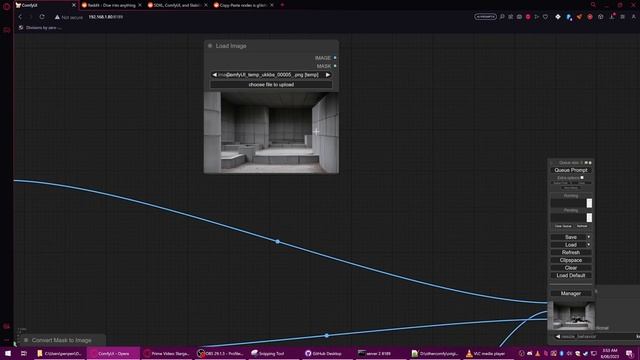The image size is (640, 360).
Task: Click the IMAGE output connector
Action: (335, 58)
